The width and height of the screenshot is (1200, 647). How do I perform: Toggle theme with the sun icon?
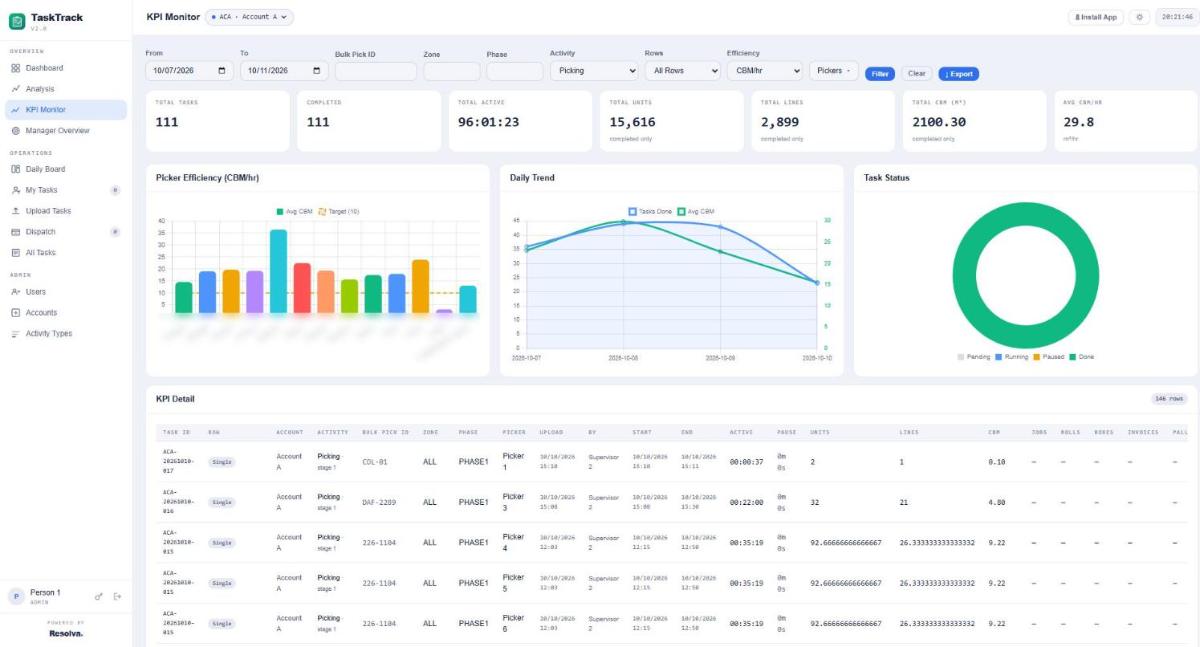click(1139, 17)
